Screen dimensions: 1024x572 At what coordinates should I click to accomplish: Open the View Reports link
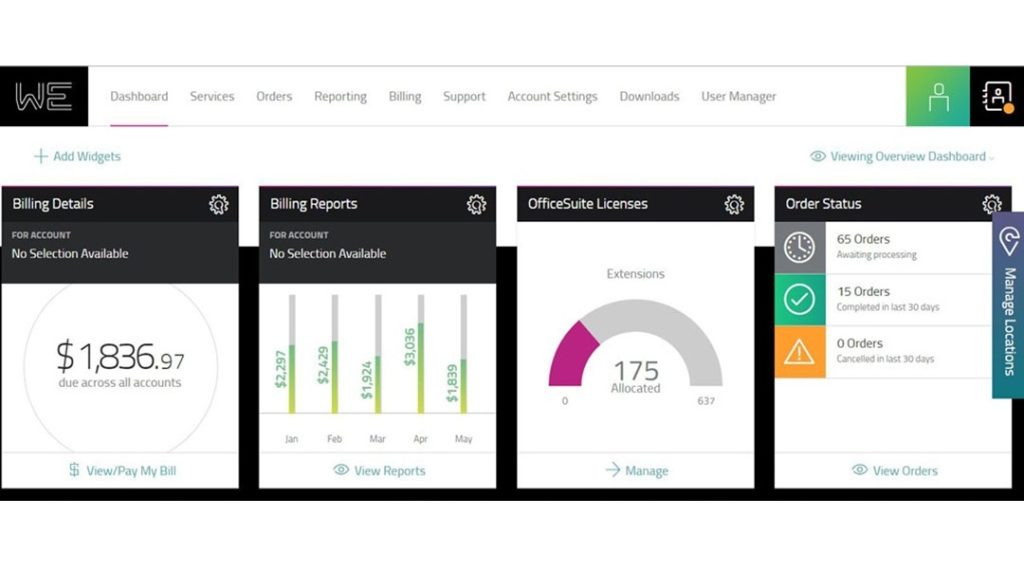[x=379, y=470]
